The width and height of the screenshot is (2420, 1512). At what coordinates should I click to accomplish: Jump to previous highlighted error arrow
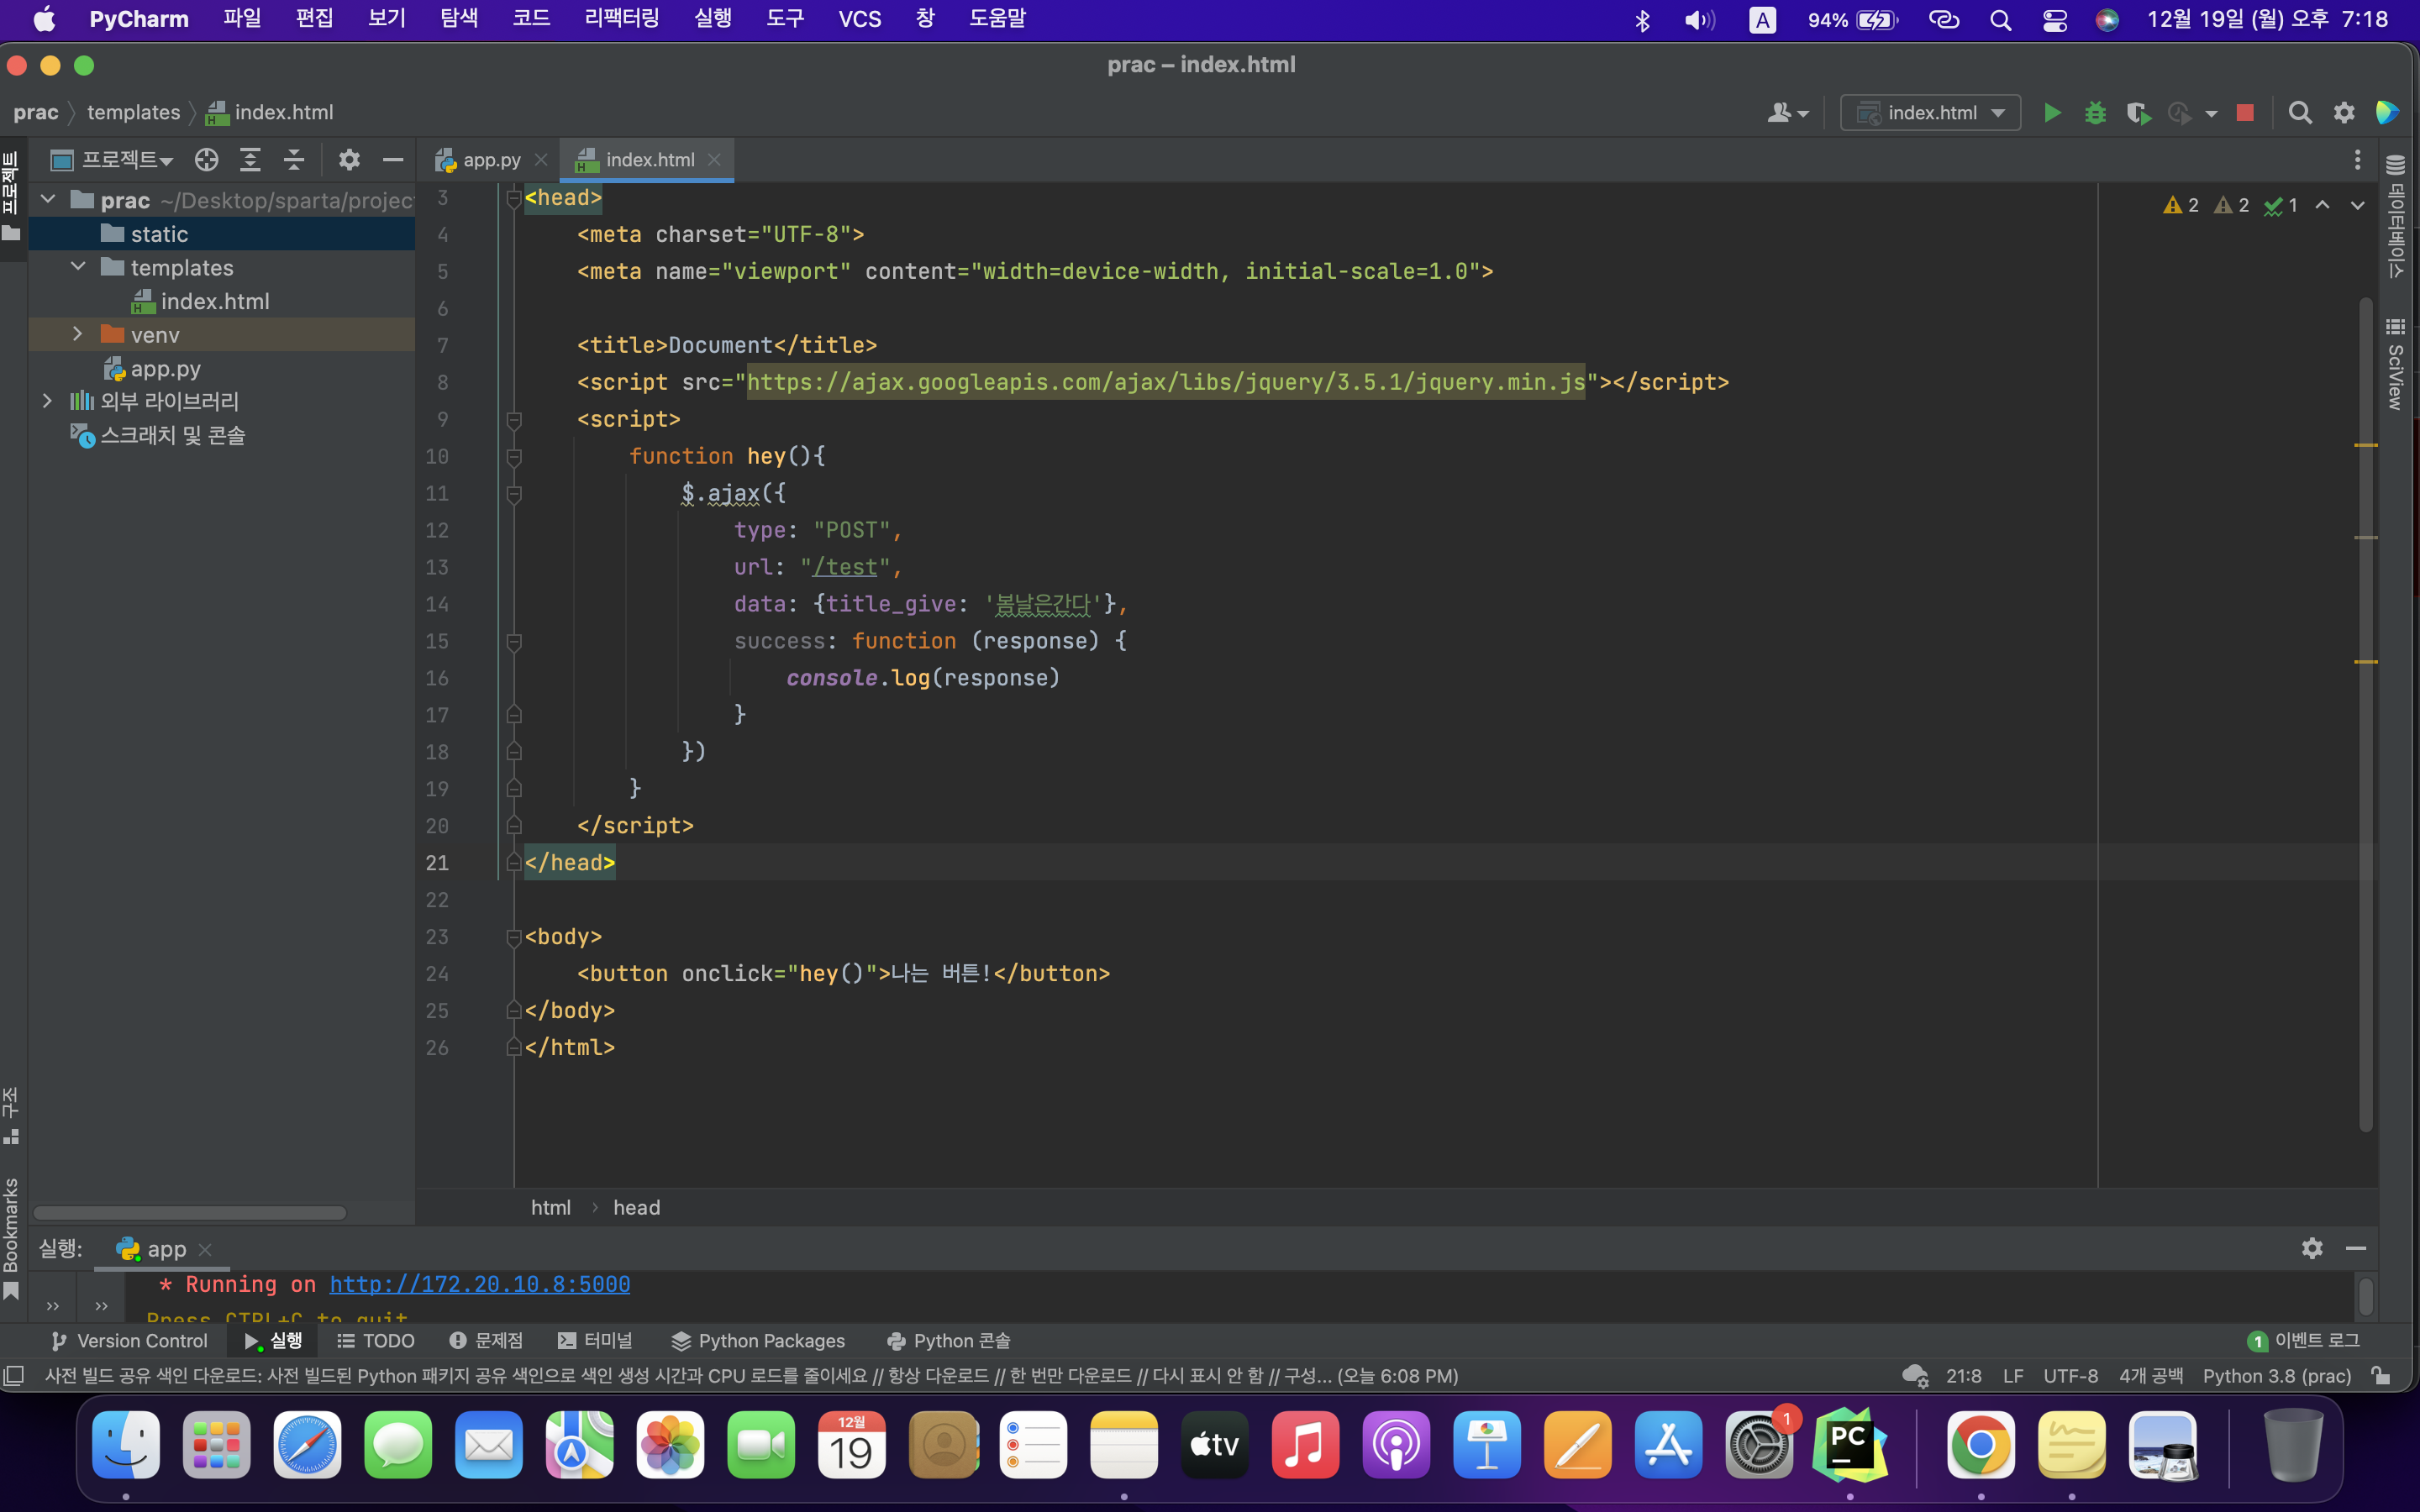click(x=2323, y=205)
